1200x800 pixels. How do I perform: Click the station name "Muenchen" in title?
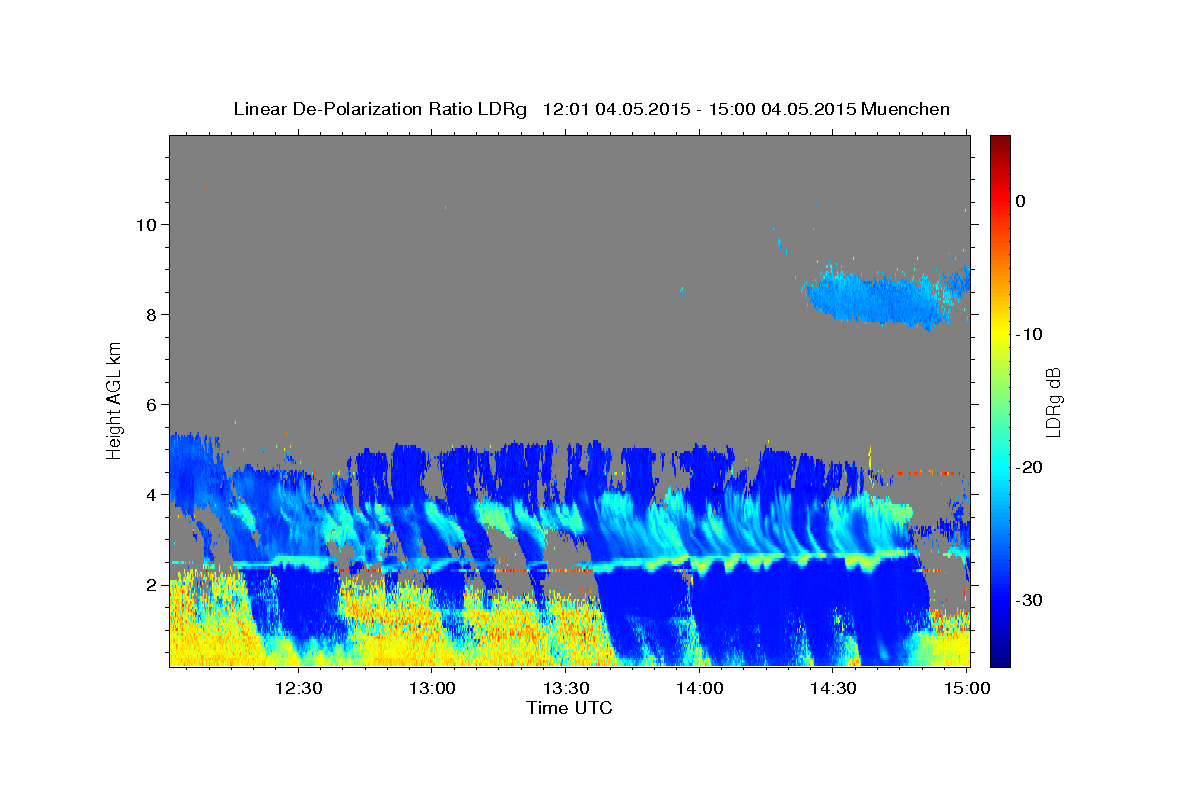pyautogui.click(x=906, y=109)
